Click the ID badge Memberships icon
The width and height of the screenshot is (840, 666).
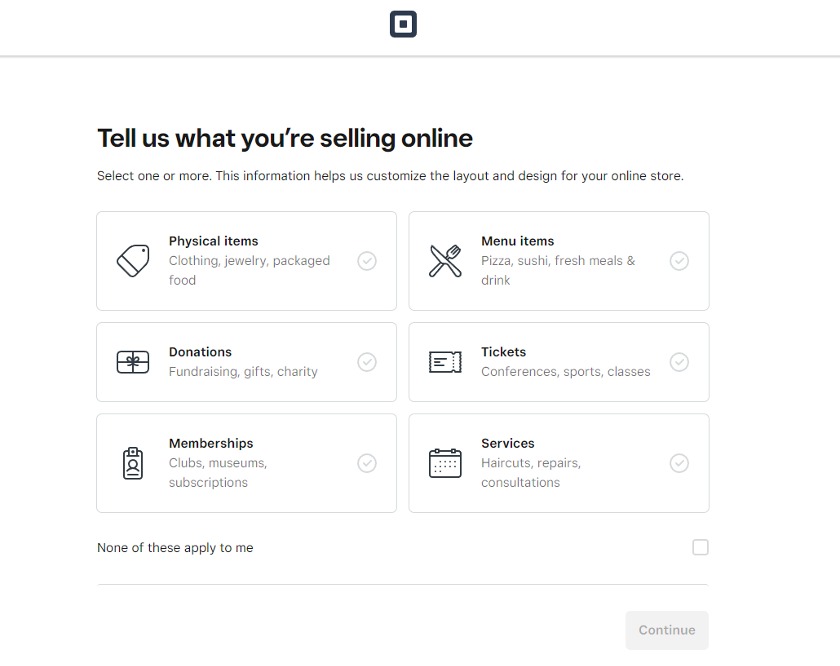point(133,463)
